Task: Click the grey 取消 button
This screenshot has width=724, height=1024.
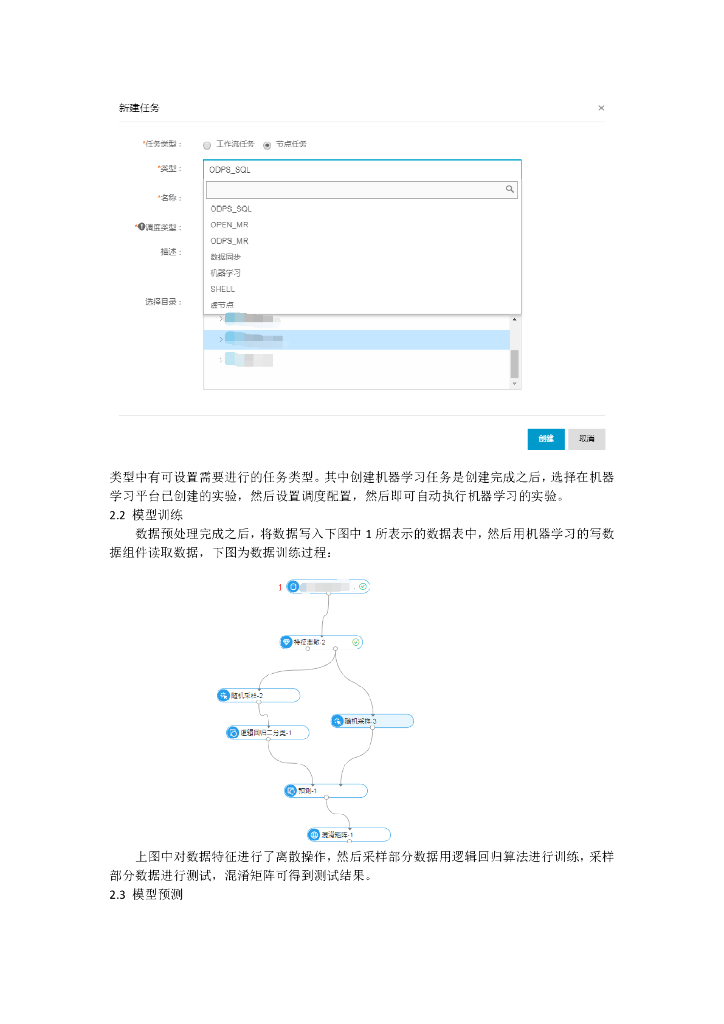Action: point(586,439)
